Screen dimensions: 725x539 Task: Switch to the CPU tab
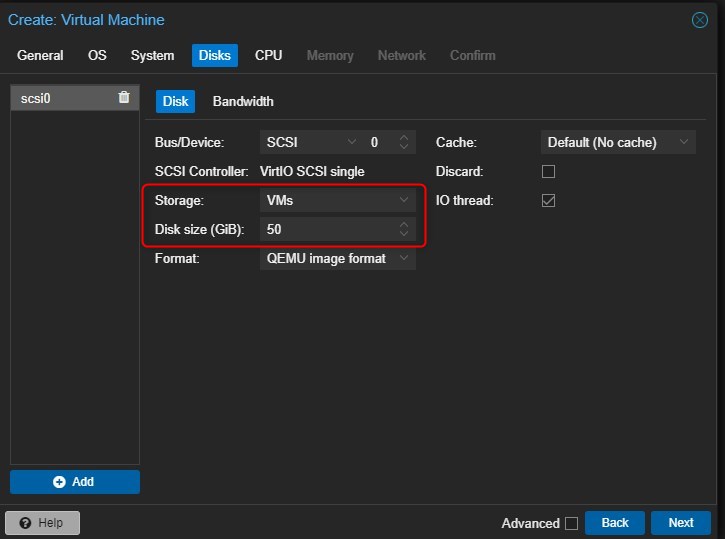[x=268, y=56]
